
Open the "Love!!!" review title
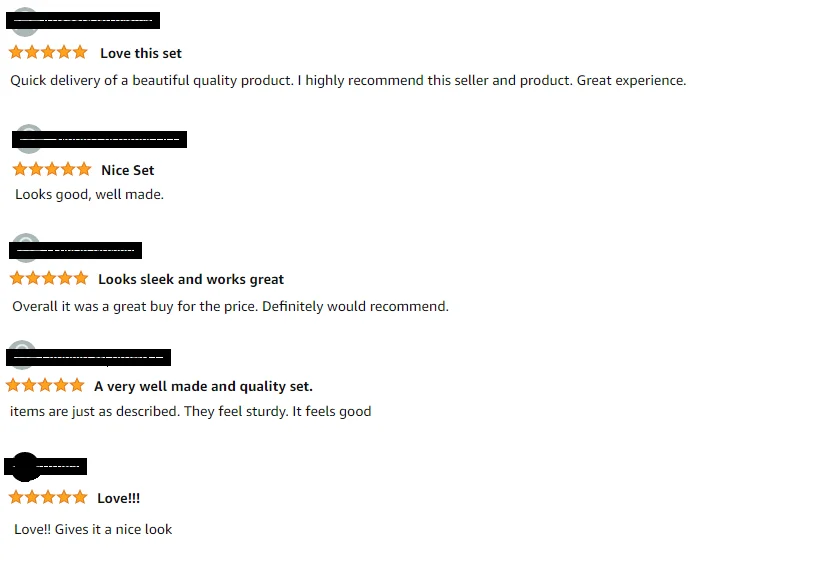(118, 498)
